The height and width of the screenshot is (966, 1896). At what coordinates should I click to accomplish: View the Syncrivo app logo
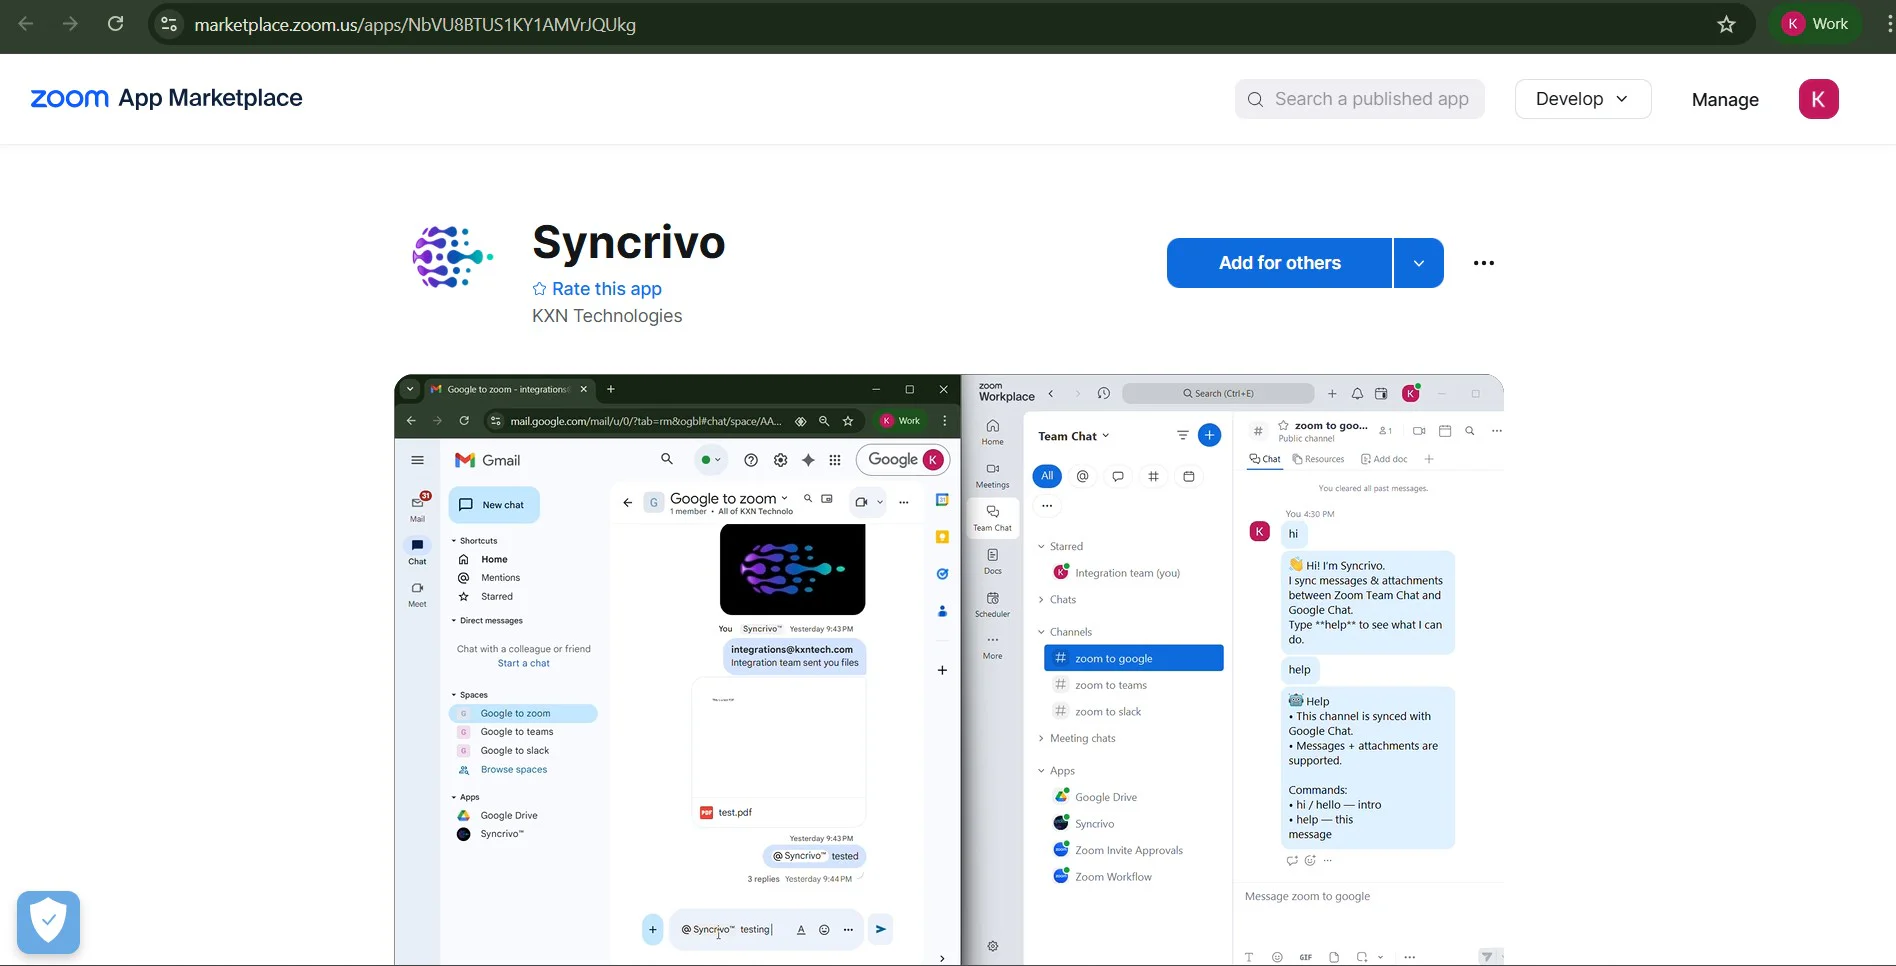pyautogui.click(x=453, y=257)
